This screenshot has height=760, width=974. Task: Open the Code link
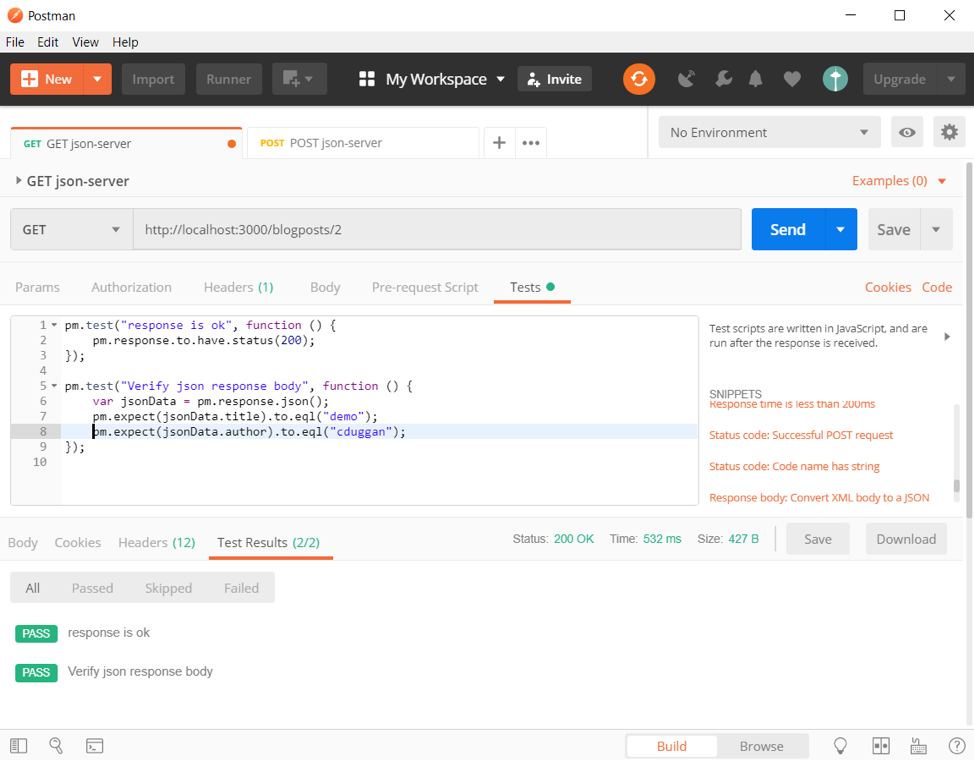[937, 287]
